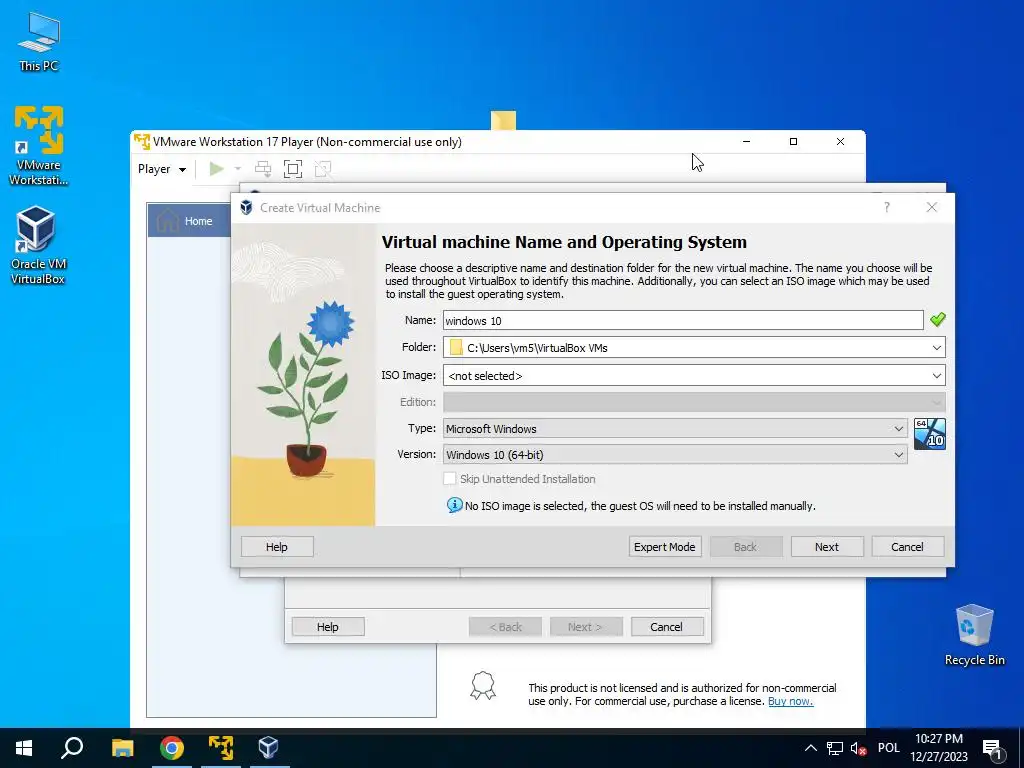This screenshot has width=1024, height=768.
Task: Switch to VirtualBox on the taskbar
Action: [268, 748]
